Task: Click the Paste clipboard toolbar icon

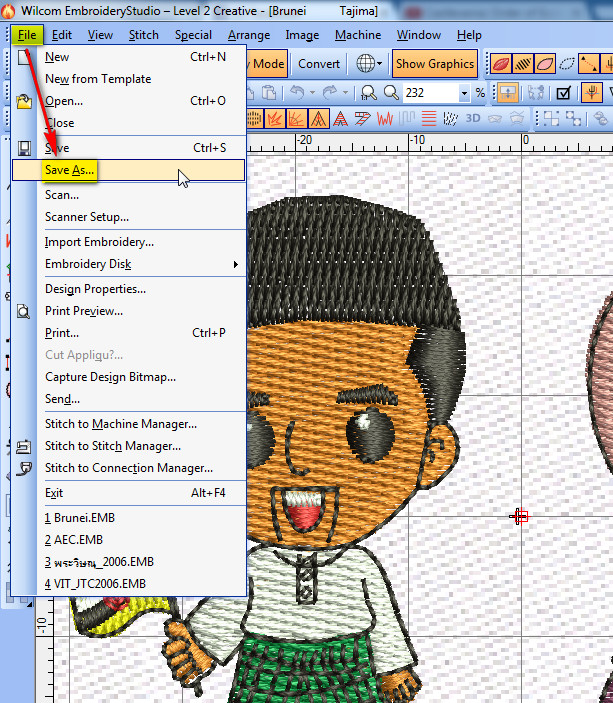Action: point(269,93)
